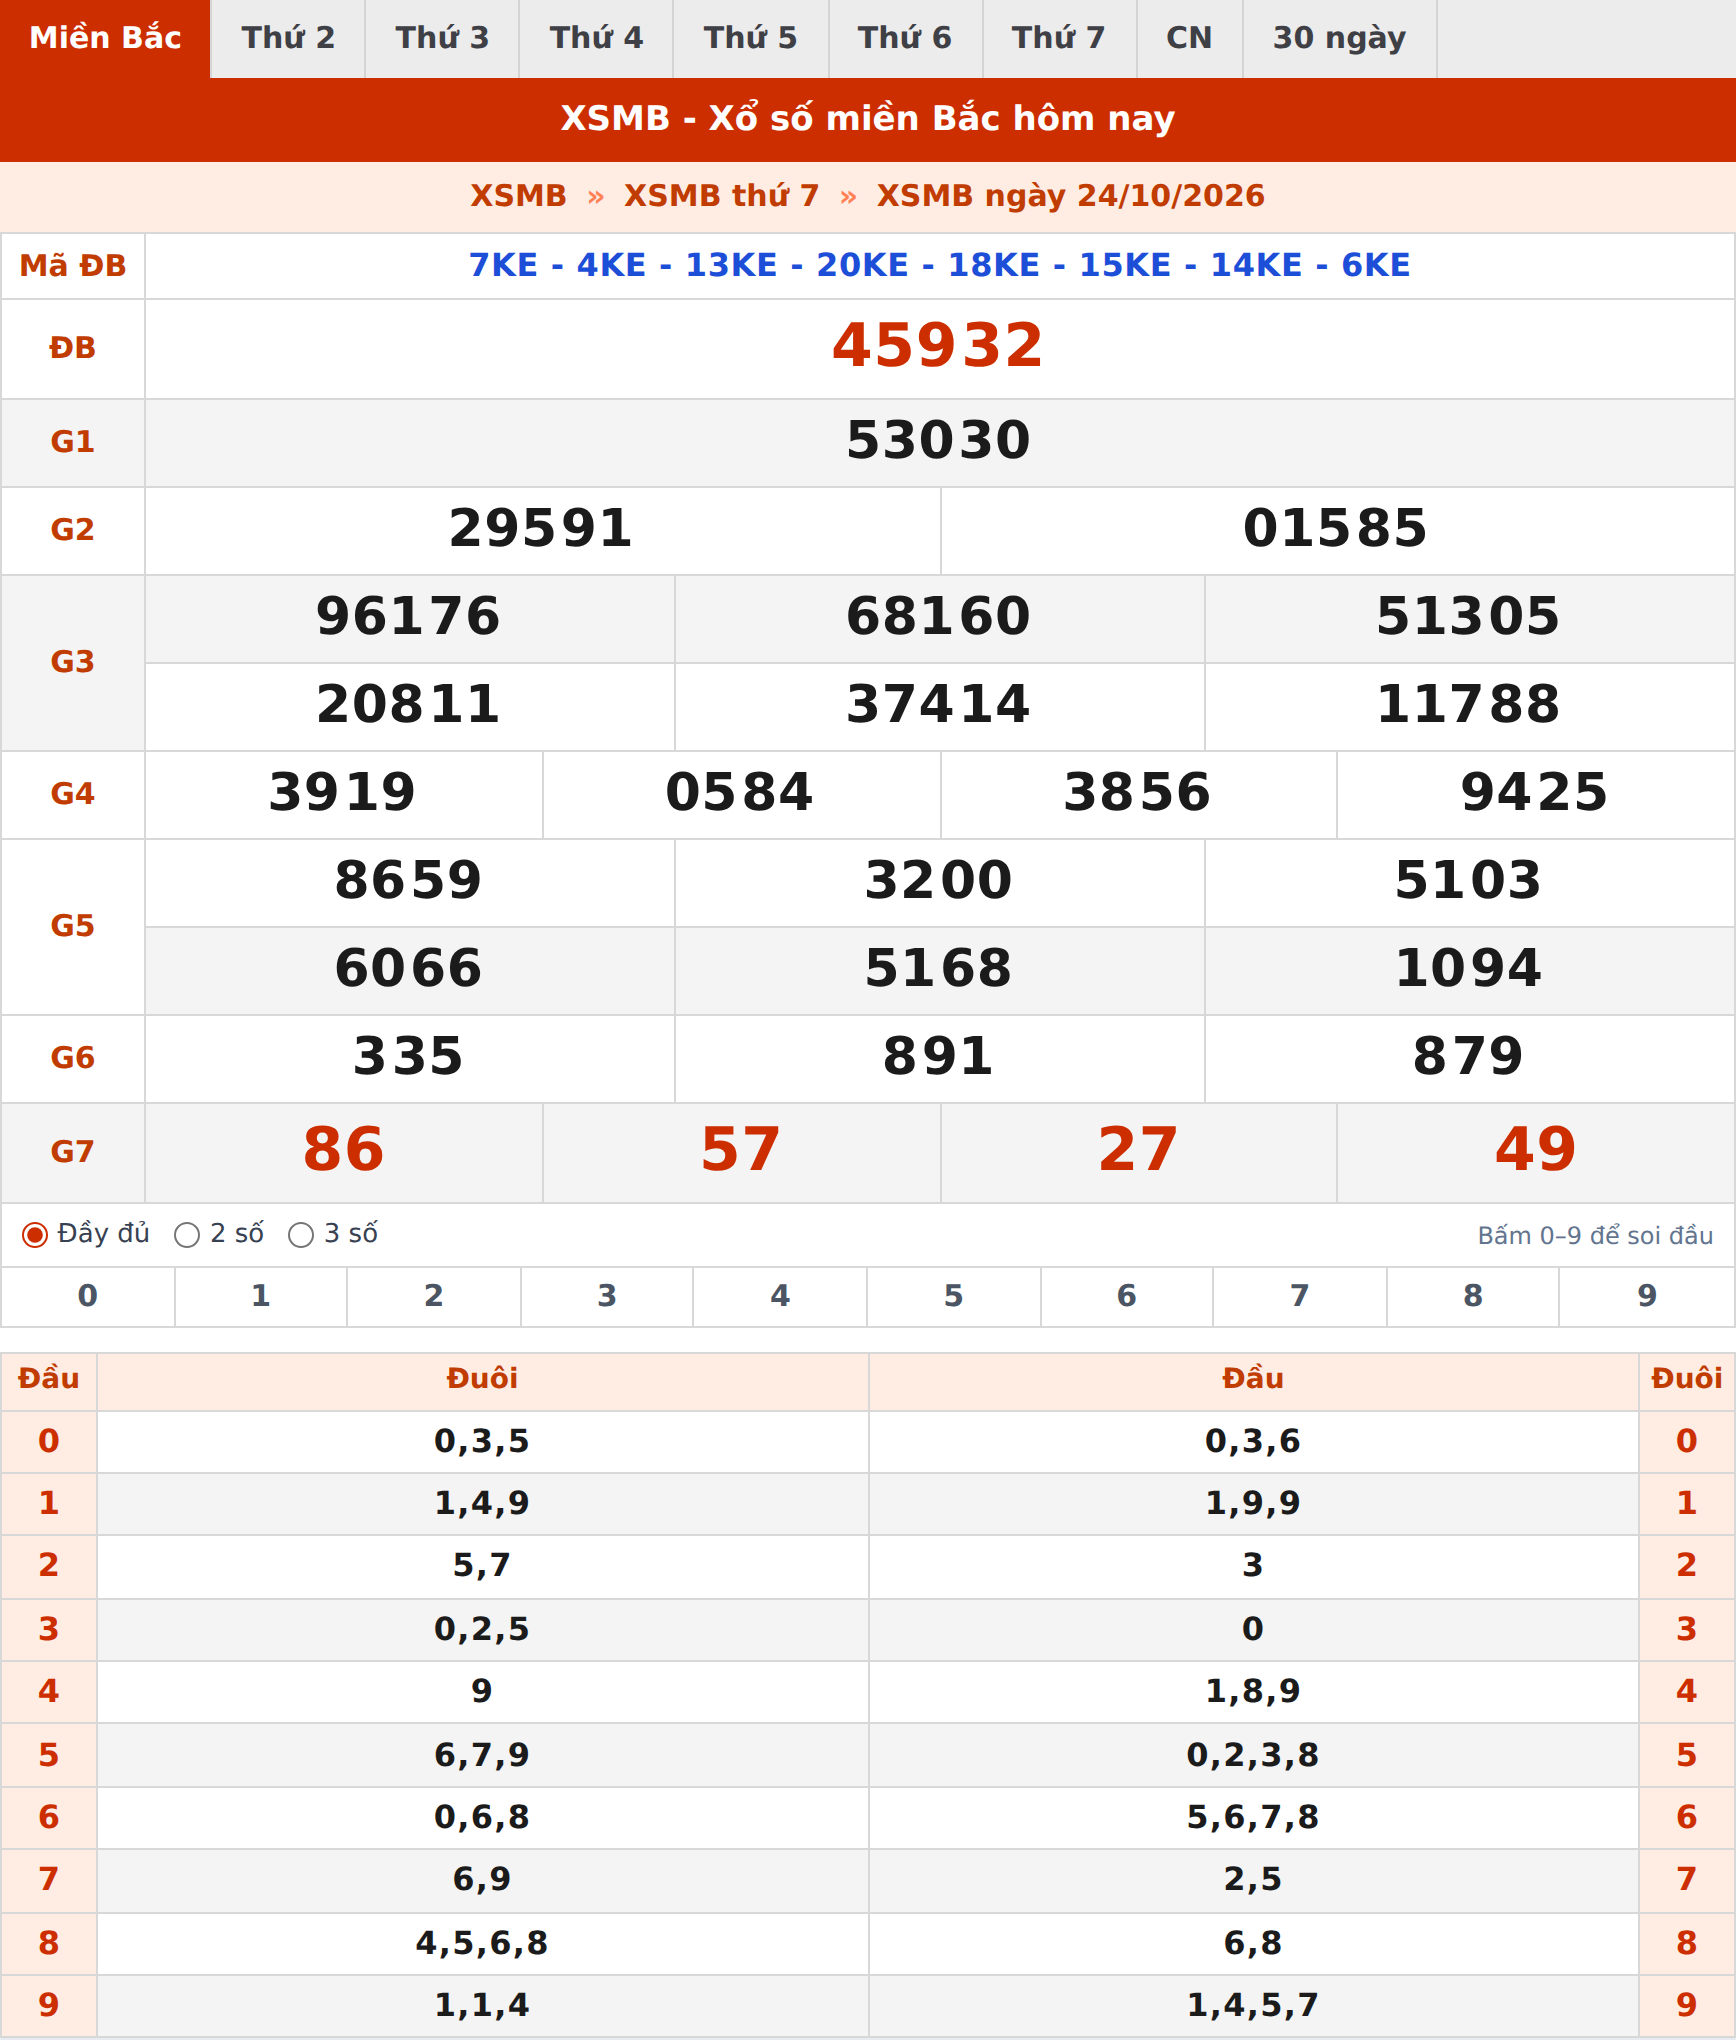This screenshot has height=2040, width=1736.
Task: Switch to the Thứ 7 tab
Action: 1060,38
